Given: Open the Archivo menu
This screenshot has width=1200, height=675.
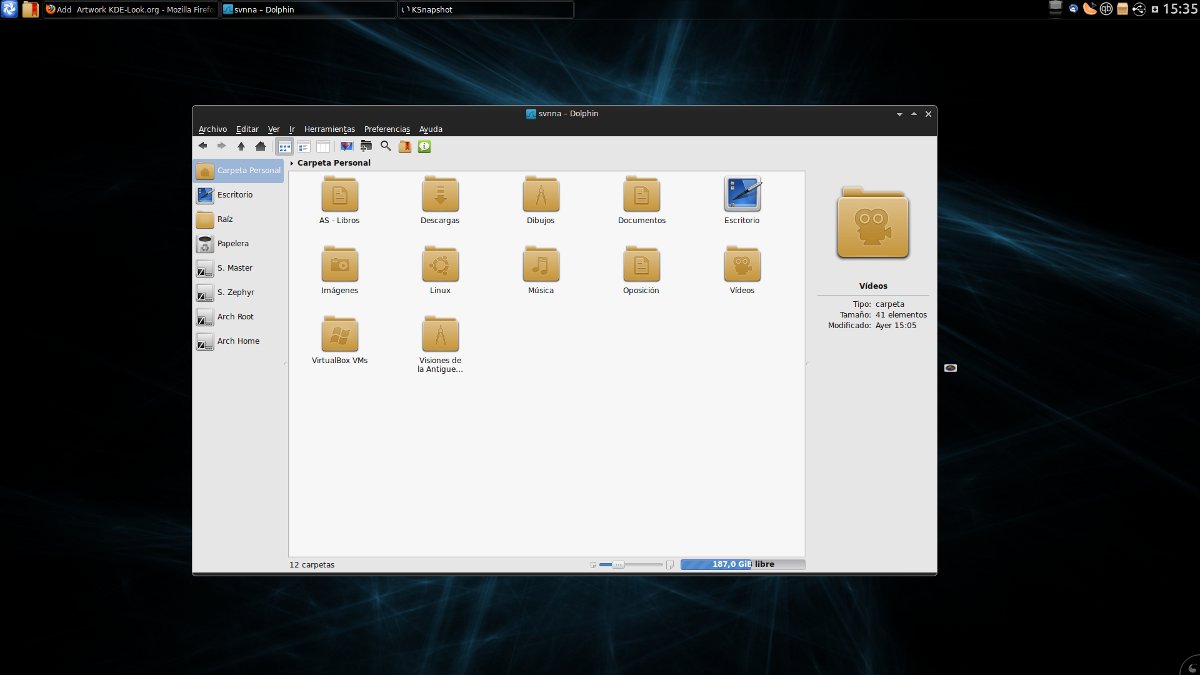Looking at the screenshot, I should click(212, 129).
